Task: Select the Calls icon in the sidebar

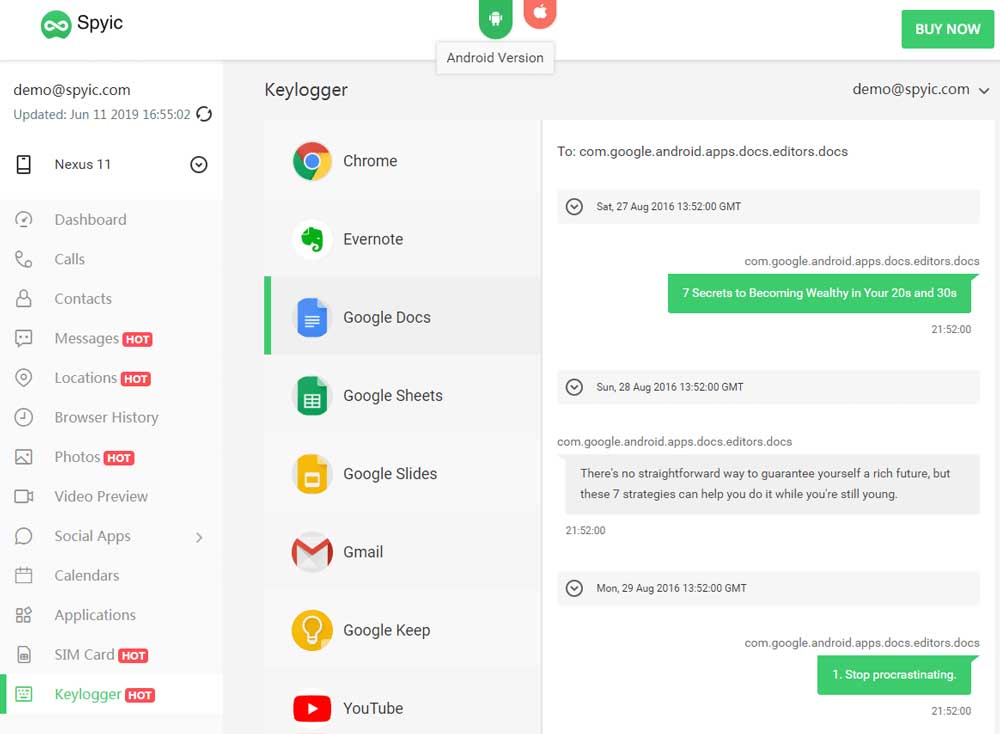Action: point(22,259)
